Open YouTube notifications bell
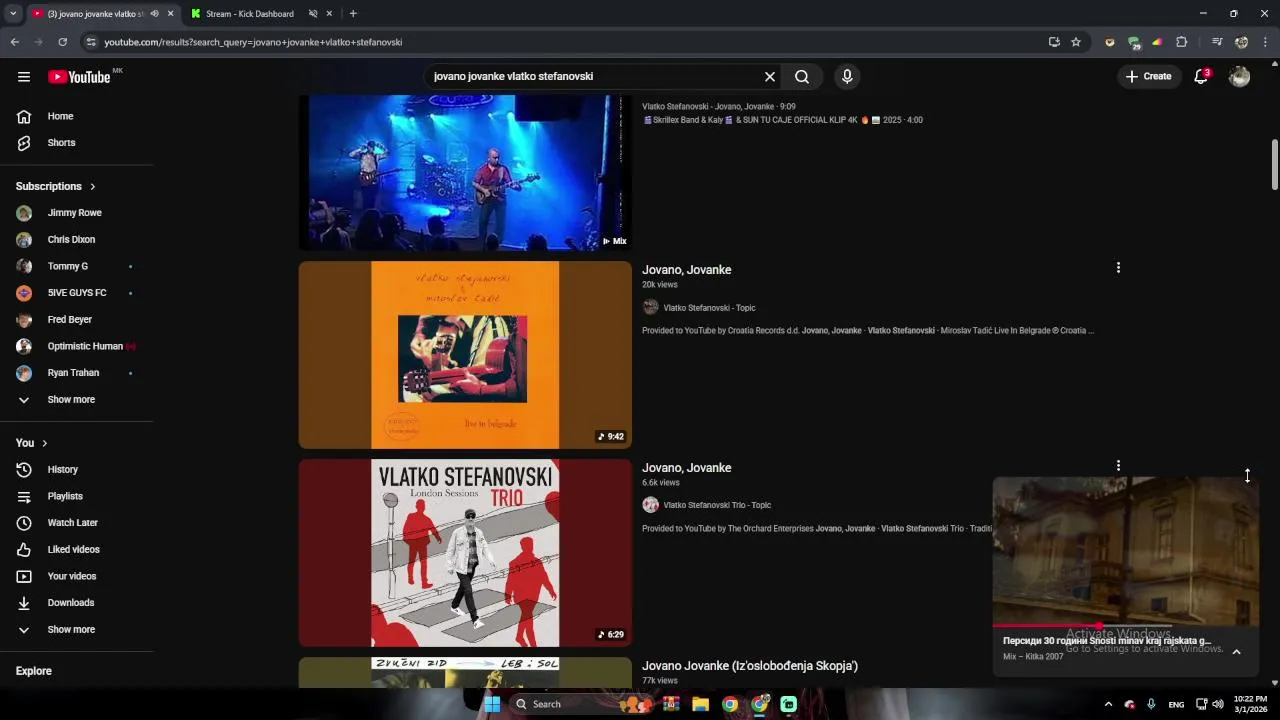Screen dimensions: 1280x720 (1202, 77)
